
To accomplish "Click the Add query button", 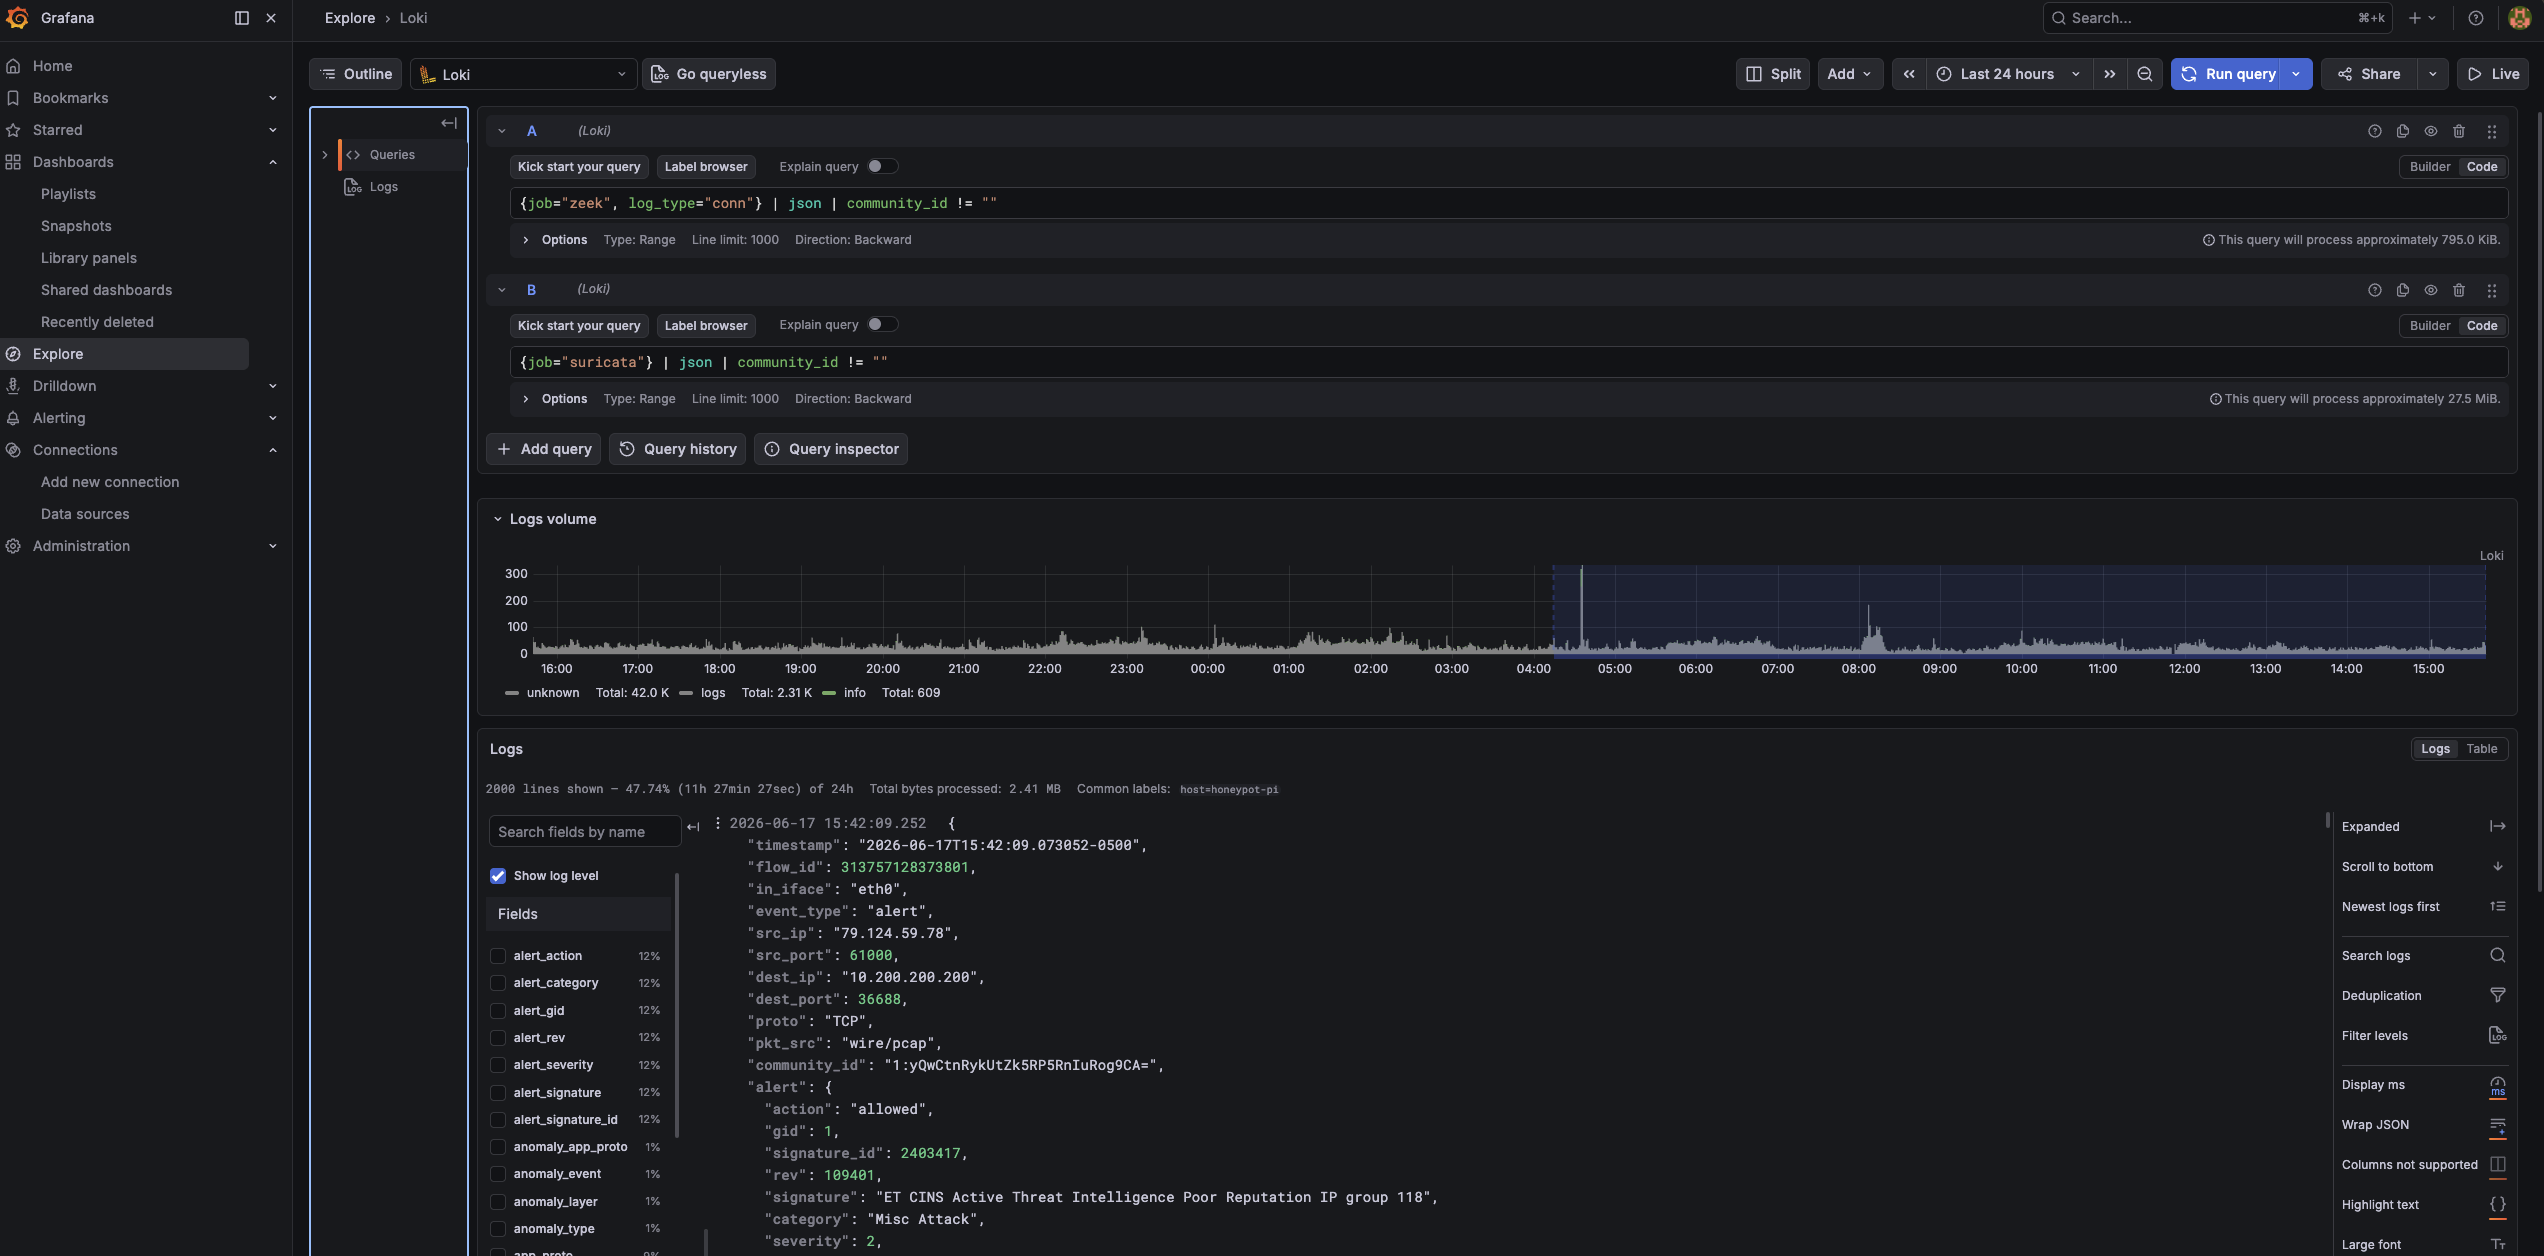I will click(x=544, y=449).
